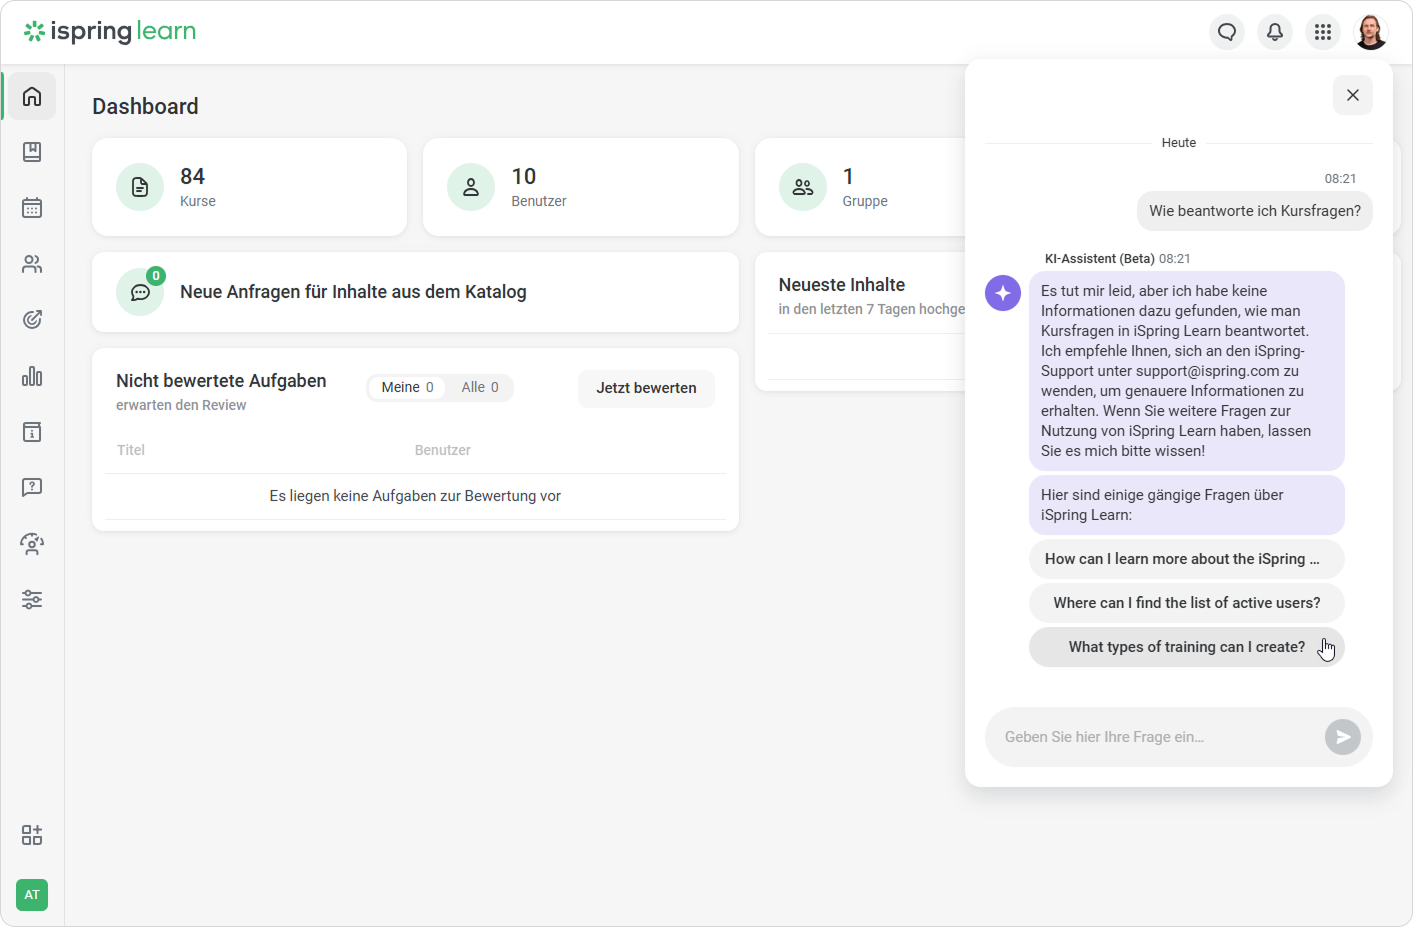The image size is (1413, 927).
Task: Open the user profile avatar menu
Action: coord(1371,32)
